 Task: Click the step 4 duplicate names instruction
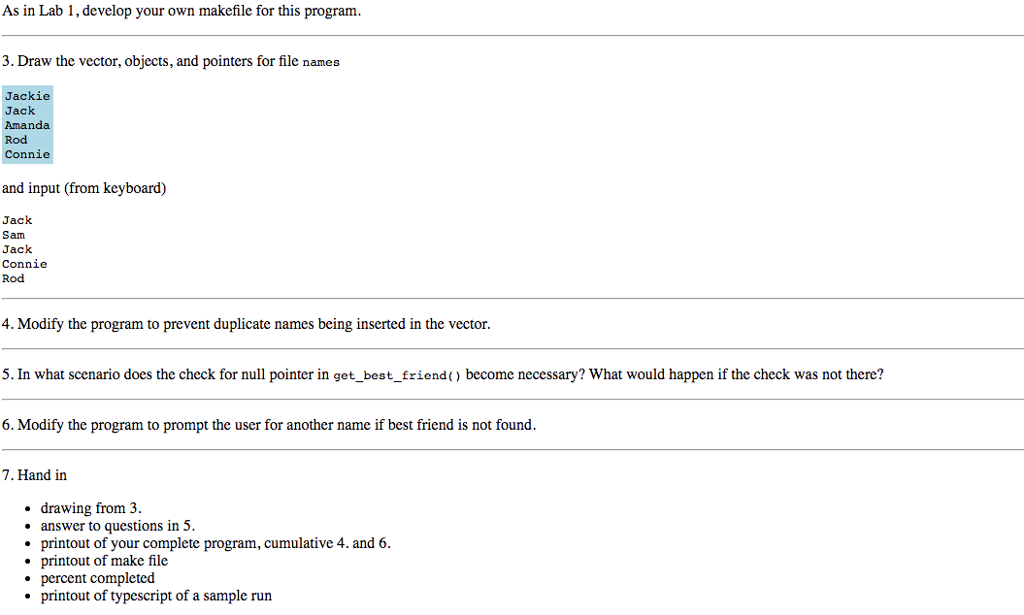coord(246,324)
